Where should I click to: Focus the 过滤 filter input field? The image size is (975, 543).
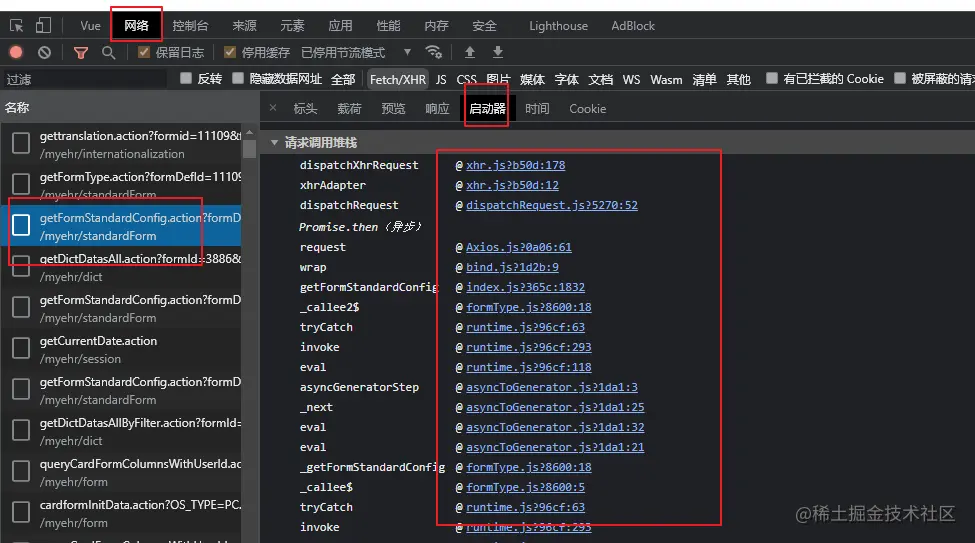pos(84,79)
